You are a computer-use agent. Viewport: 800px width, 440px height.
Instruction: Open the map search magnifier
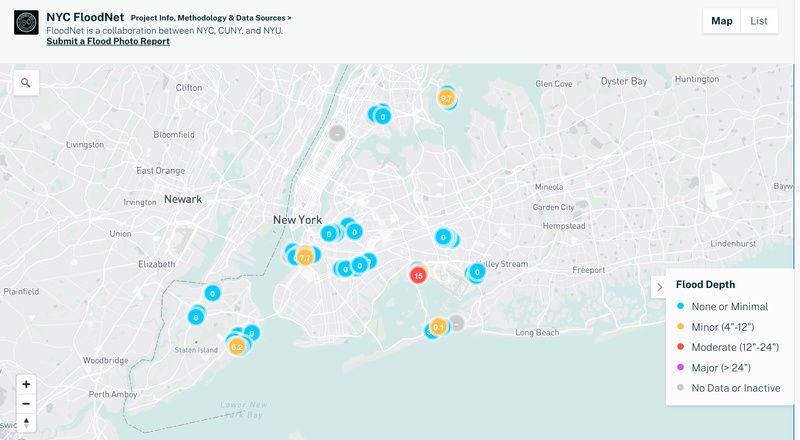(25, 83)
